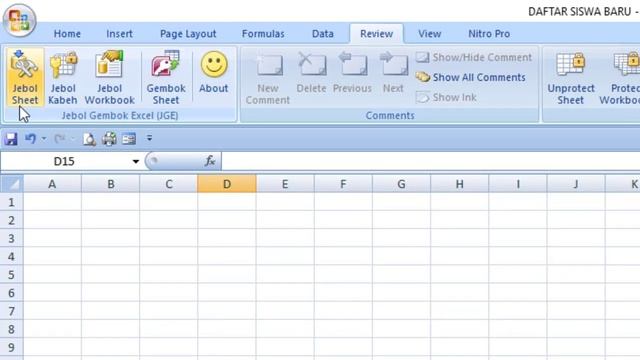Viewport: 640px width, 360px height.
Task: Open the Page Layout tab
Action: point(188,34)
